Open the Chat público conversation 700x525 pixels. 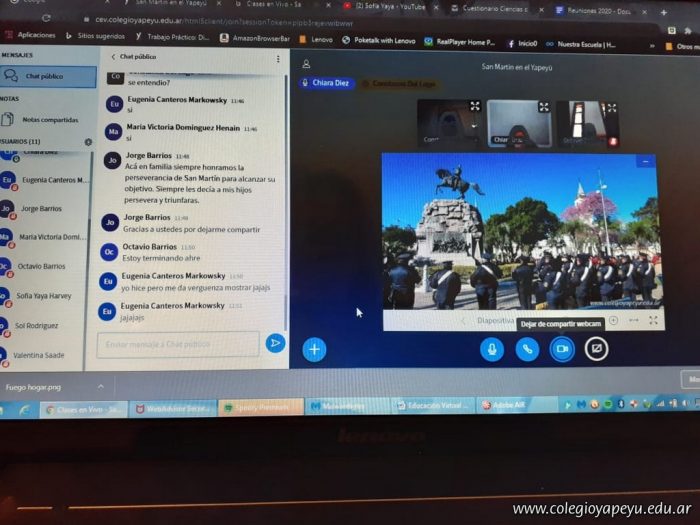point(47,76)
